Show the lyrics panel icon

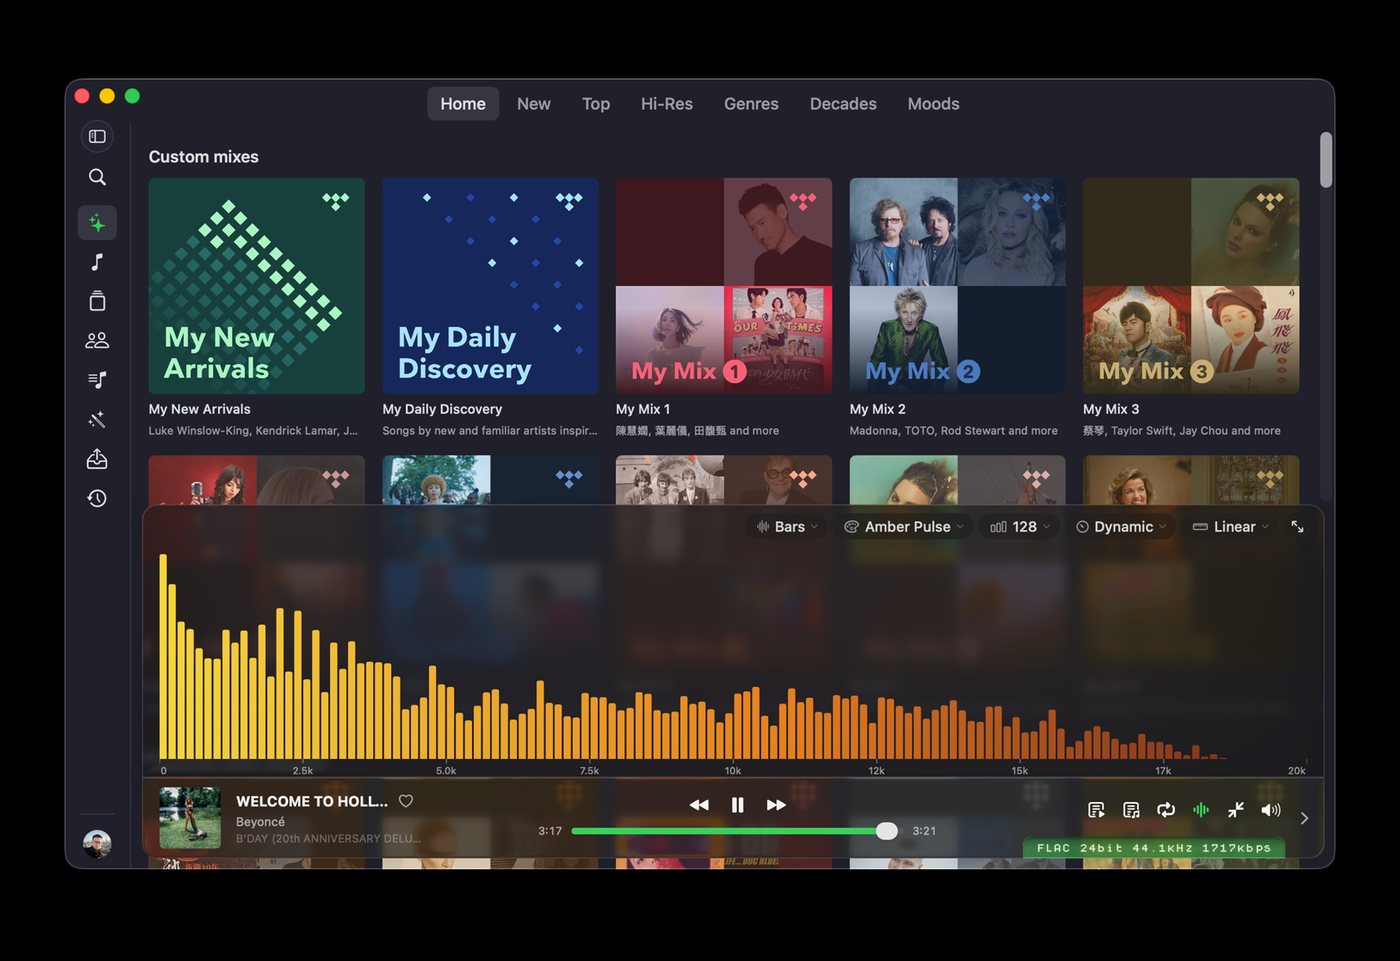coord(1131,810)
